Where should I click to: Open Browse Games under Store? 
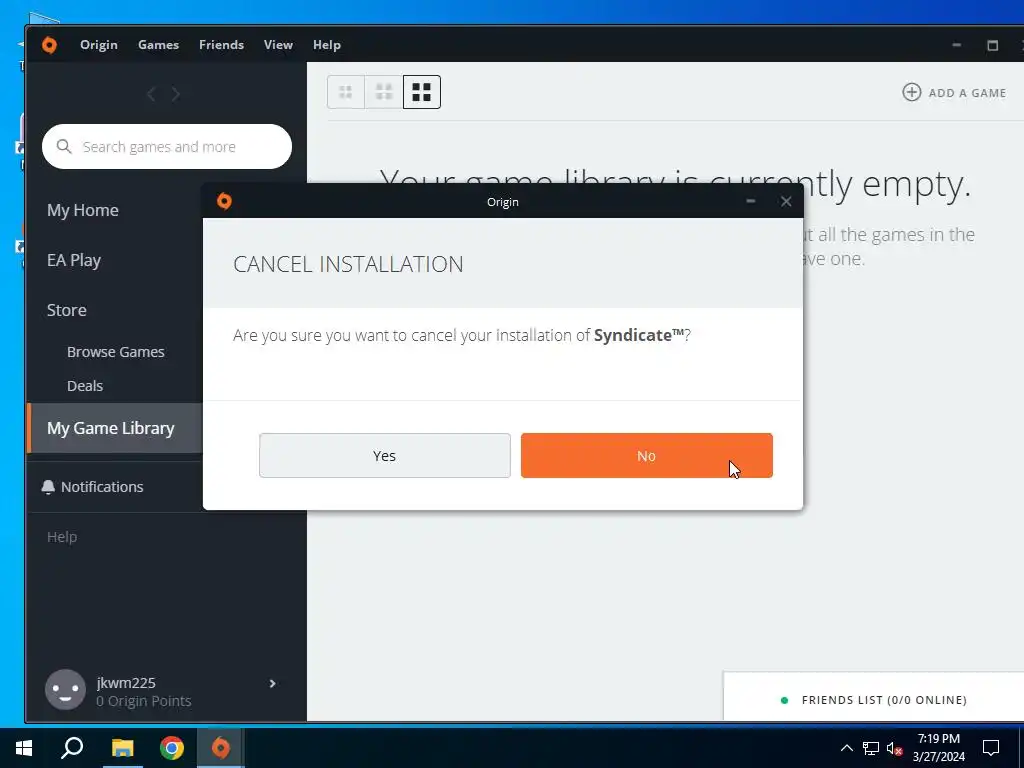click(116, 351)
